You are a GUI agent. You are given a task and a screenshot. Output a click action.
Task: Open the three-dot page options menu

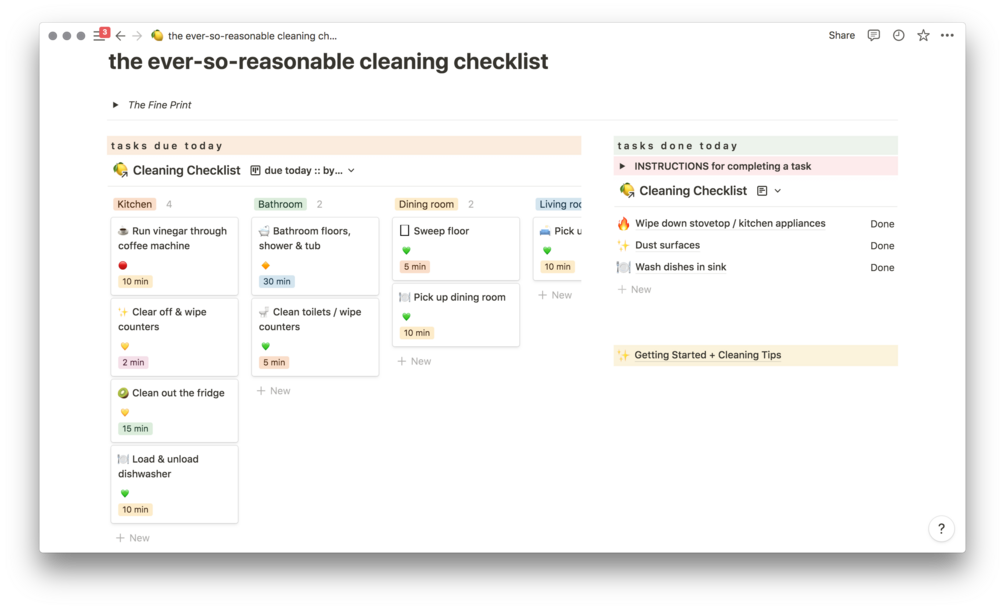pyautogui.click(x=947, y=35)
